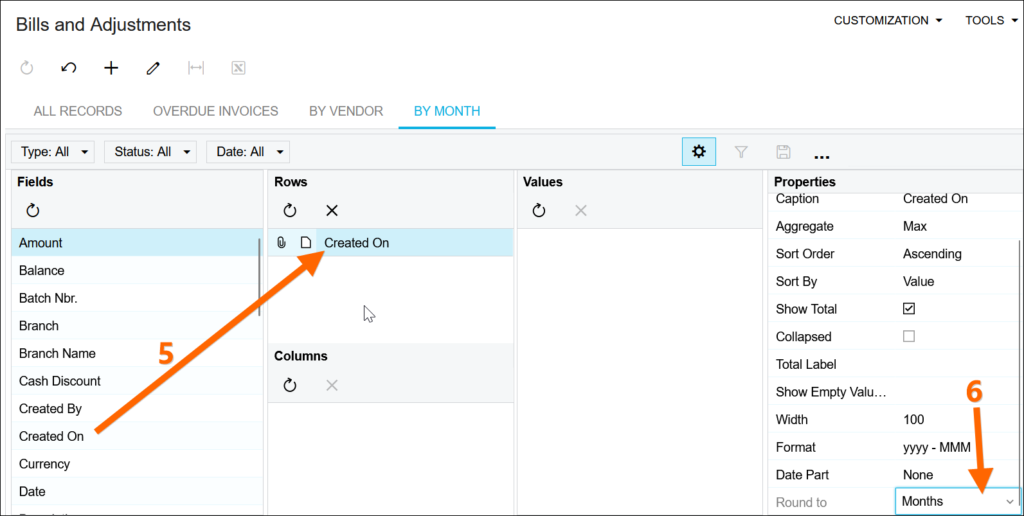Click the refresh icon in Fields panel
The height and width of the screenshot is (516, 1024).
point(33,211)
